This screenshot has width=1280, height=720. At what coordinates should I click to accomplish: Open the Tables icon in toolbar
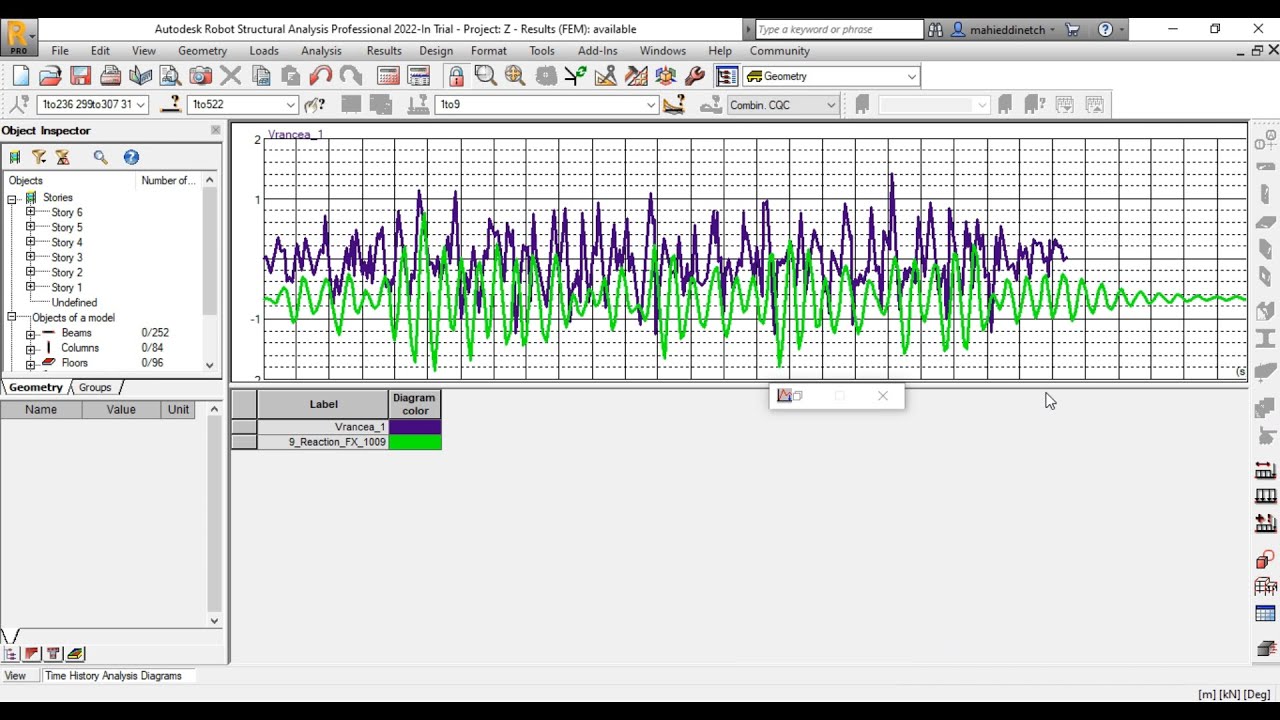tap(419, 76)
